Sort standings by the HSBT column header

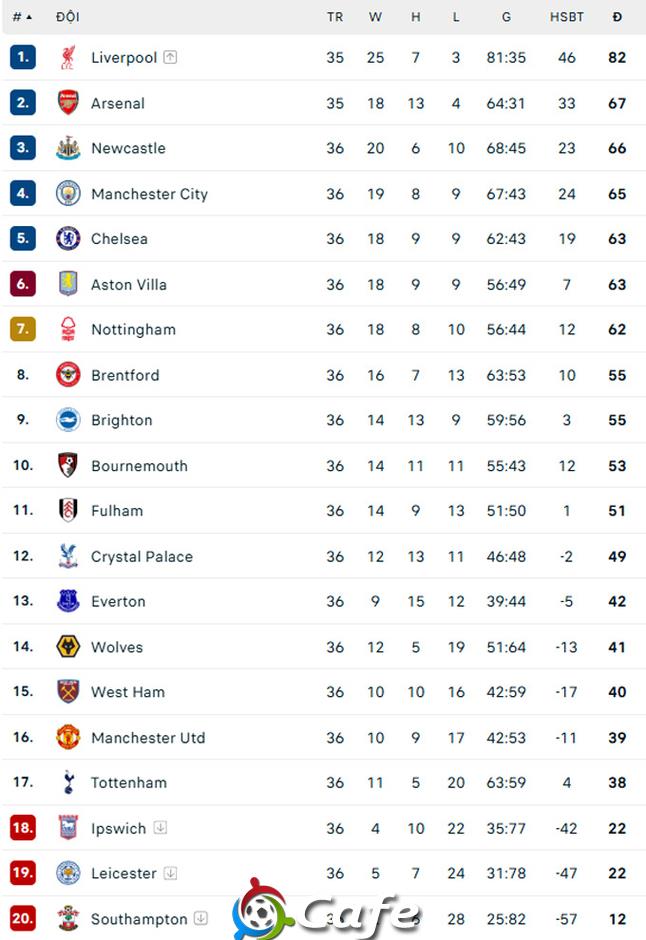[567, 17]
